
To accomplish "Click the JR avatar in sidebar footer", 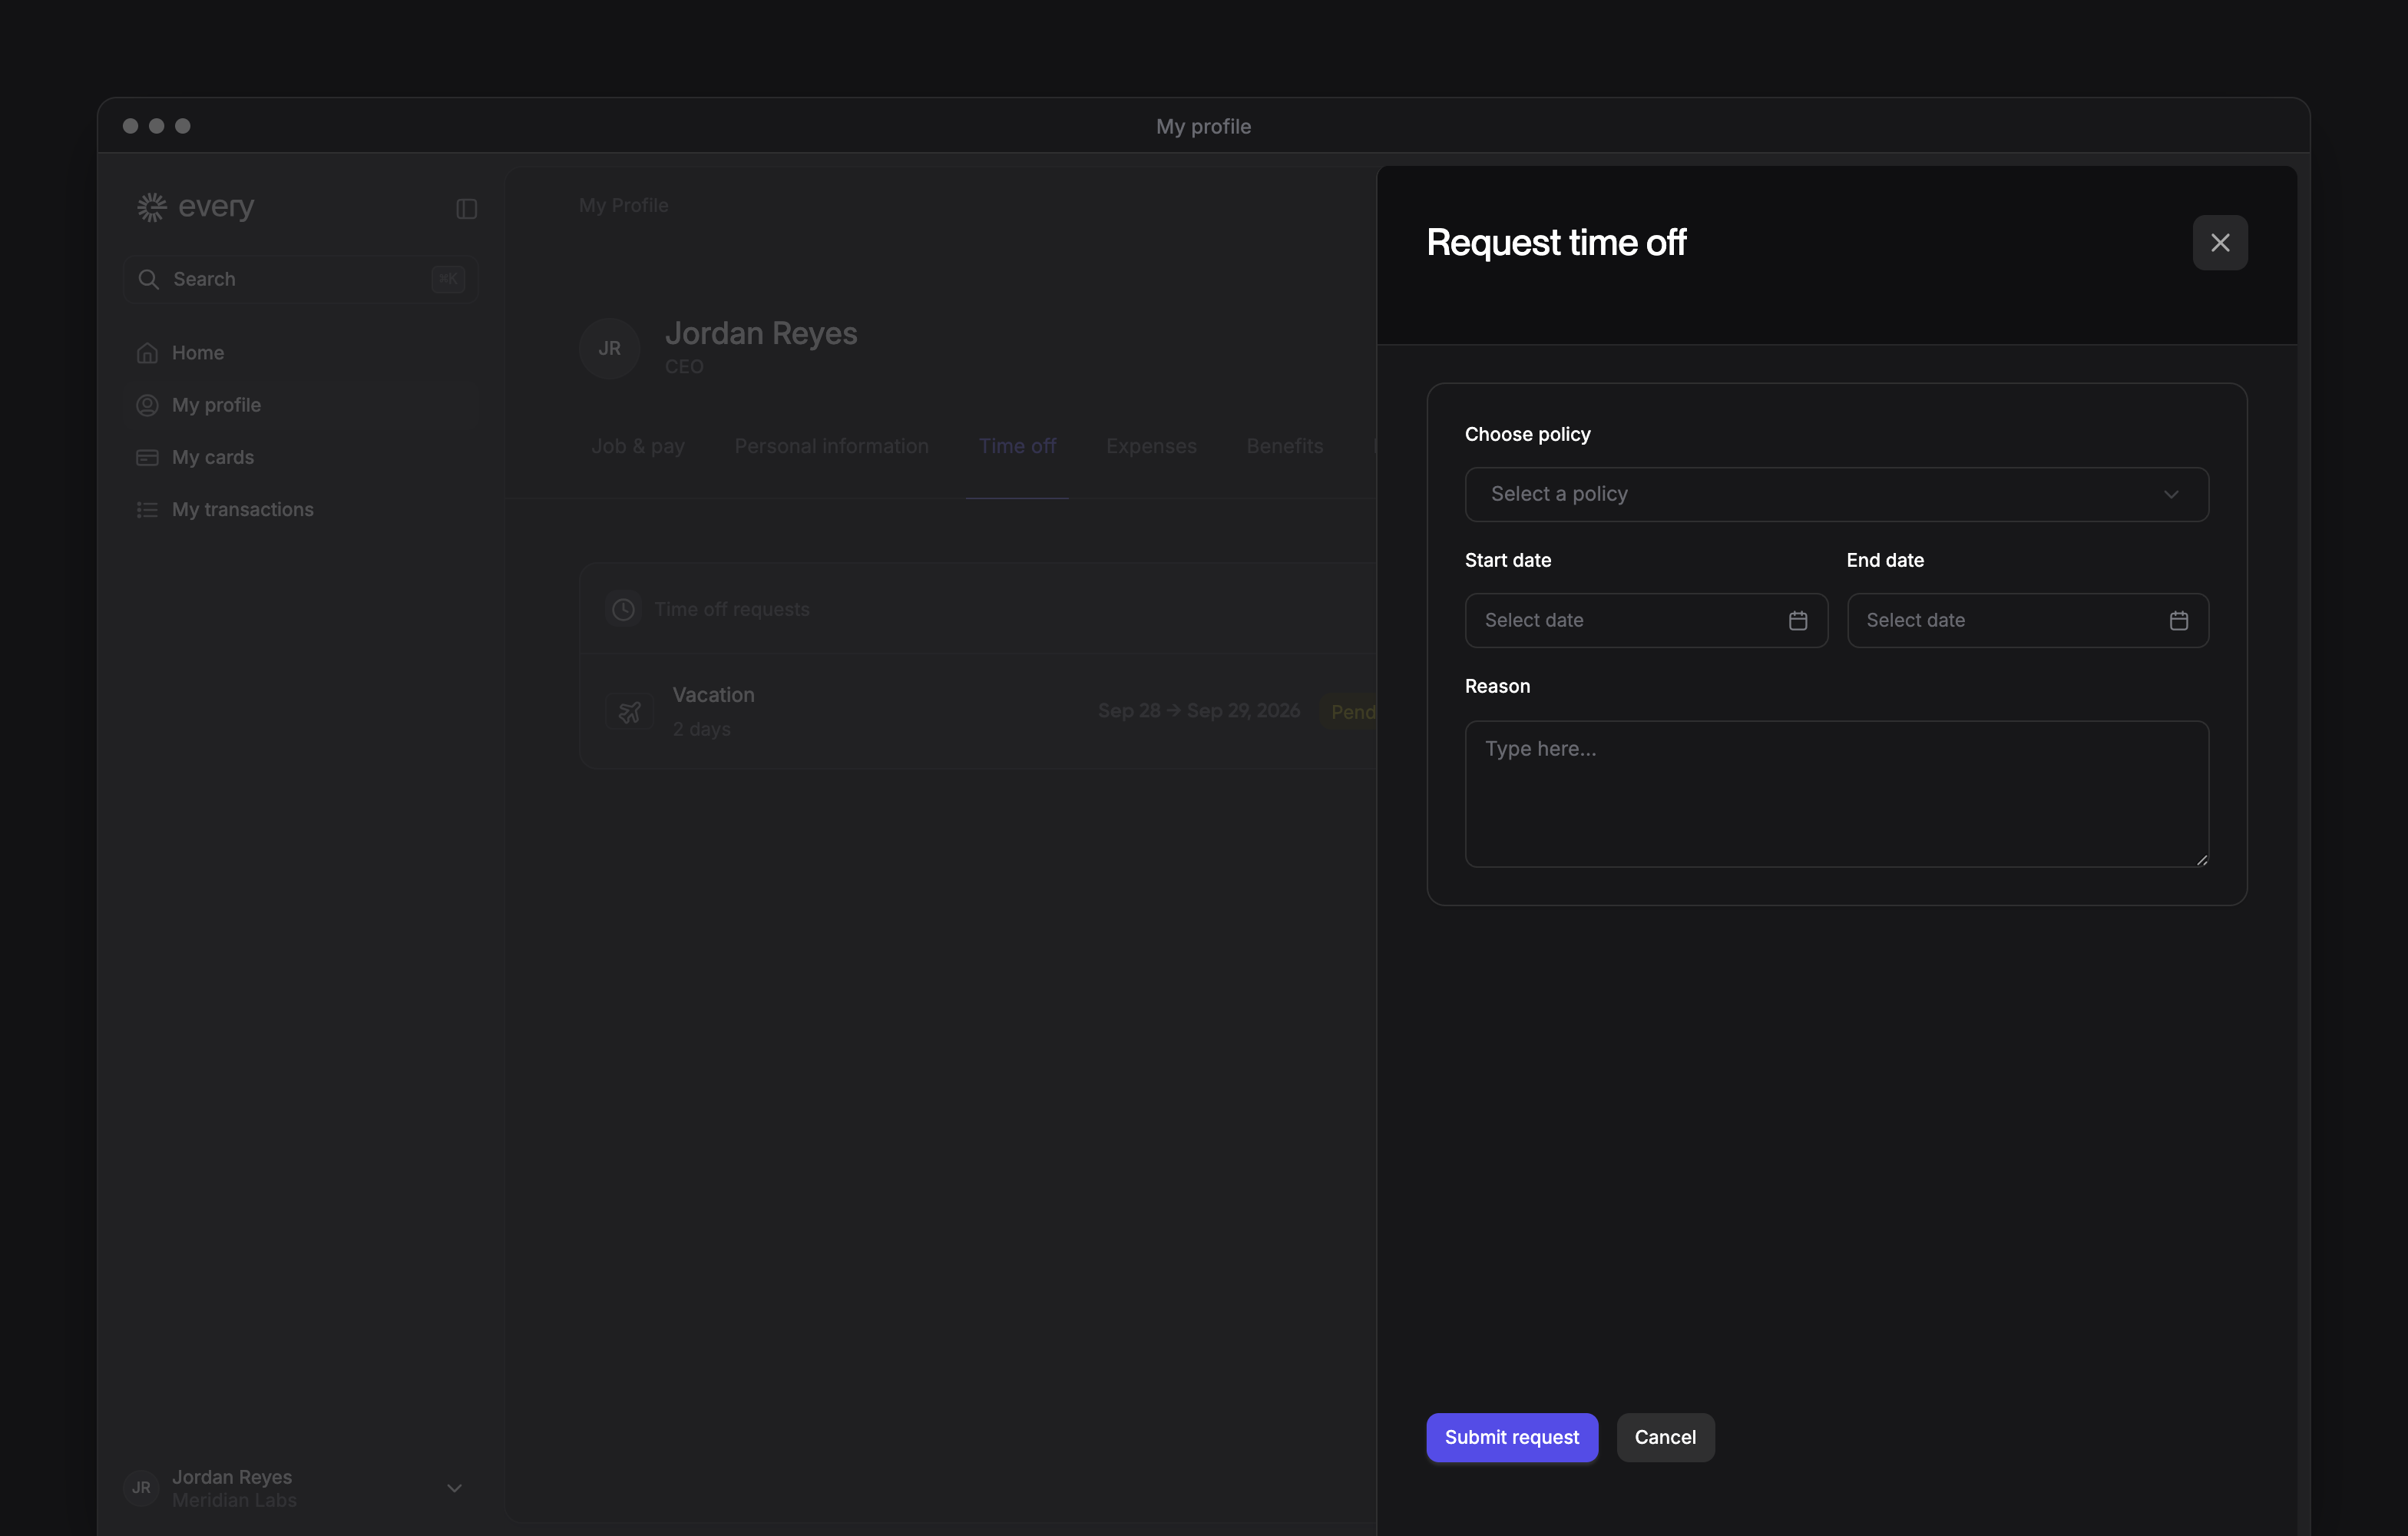I will (x=141, y=1488).
